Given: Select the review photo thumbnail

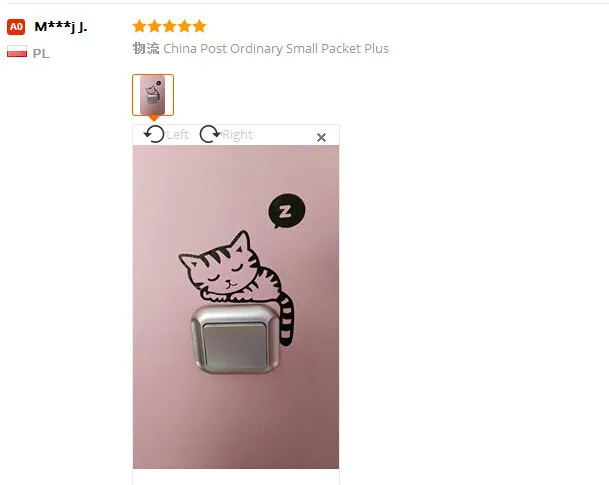Looking at the screenshot, I should (x=153, y=95).
